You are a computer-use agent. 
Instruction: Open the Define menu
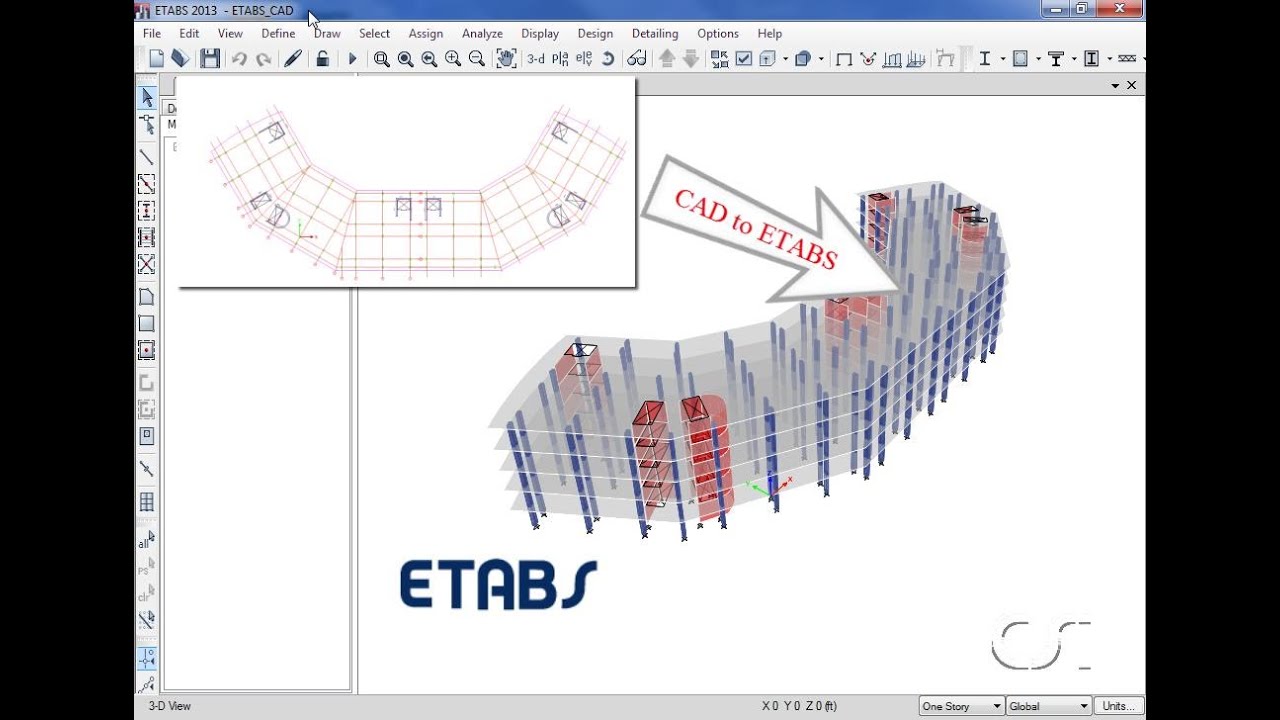coord(278,33)
